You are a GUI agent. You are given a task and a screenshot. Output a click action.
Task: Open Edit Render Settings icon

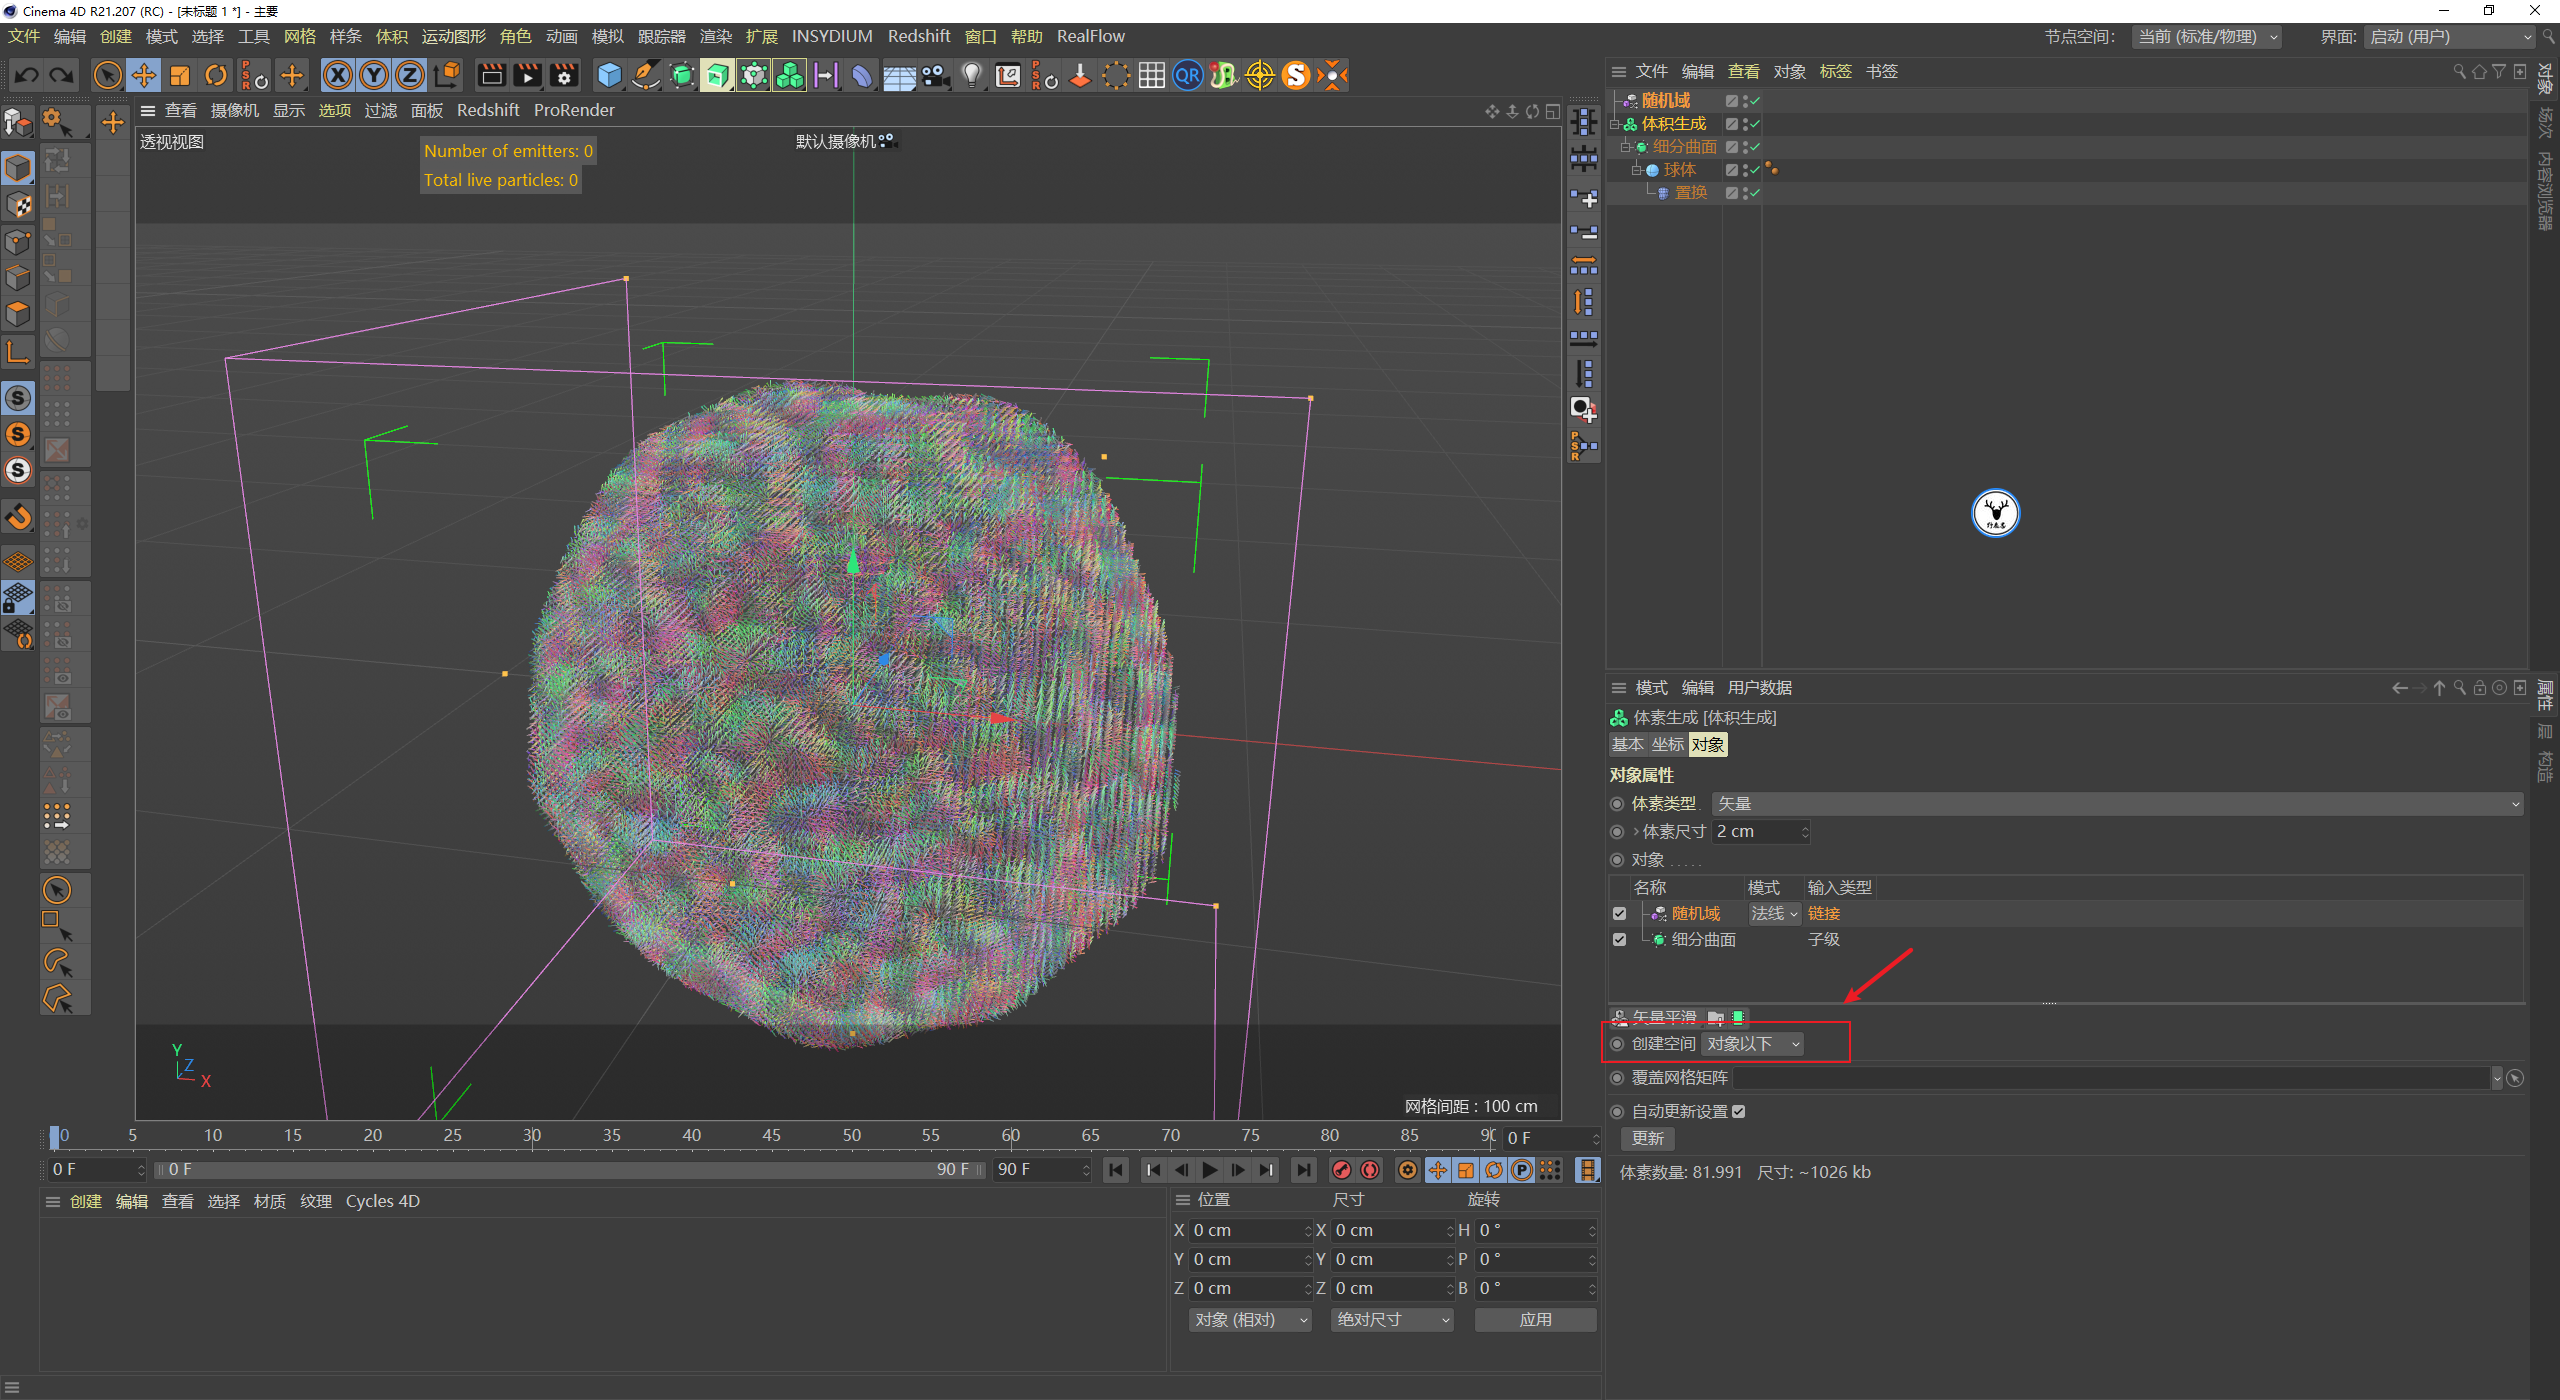tap(564, 75)
